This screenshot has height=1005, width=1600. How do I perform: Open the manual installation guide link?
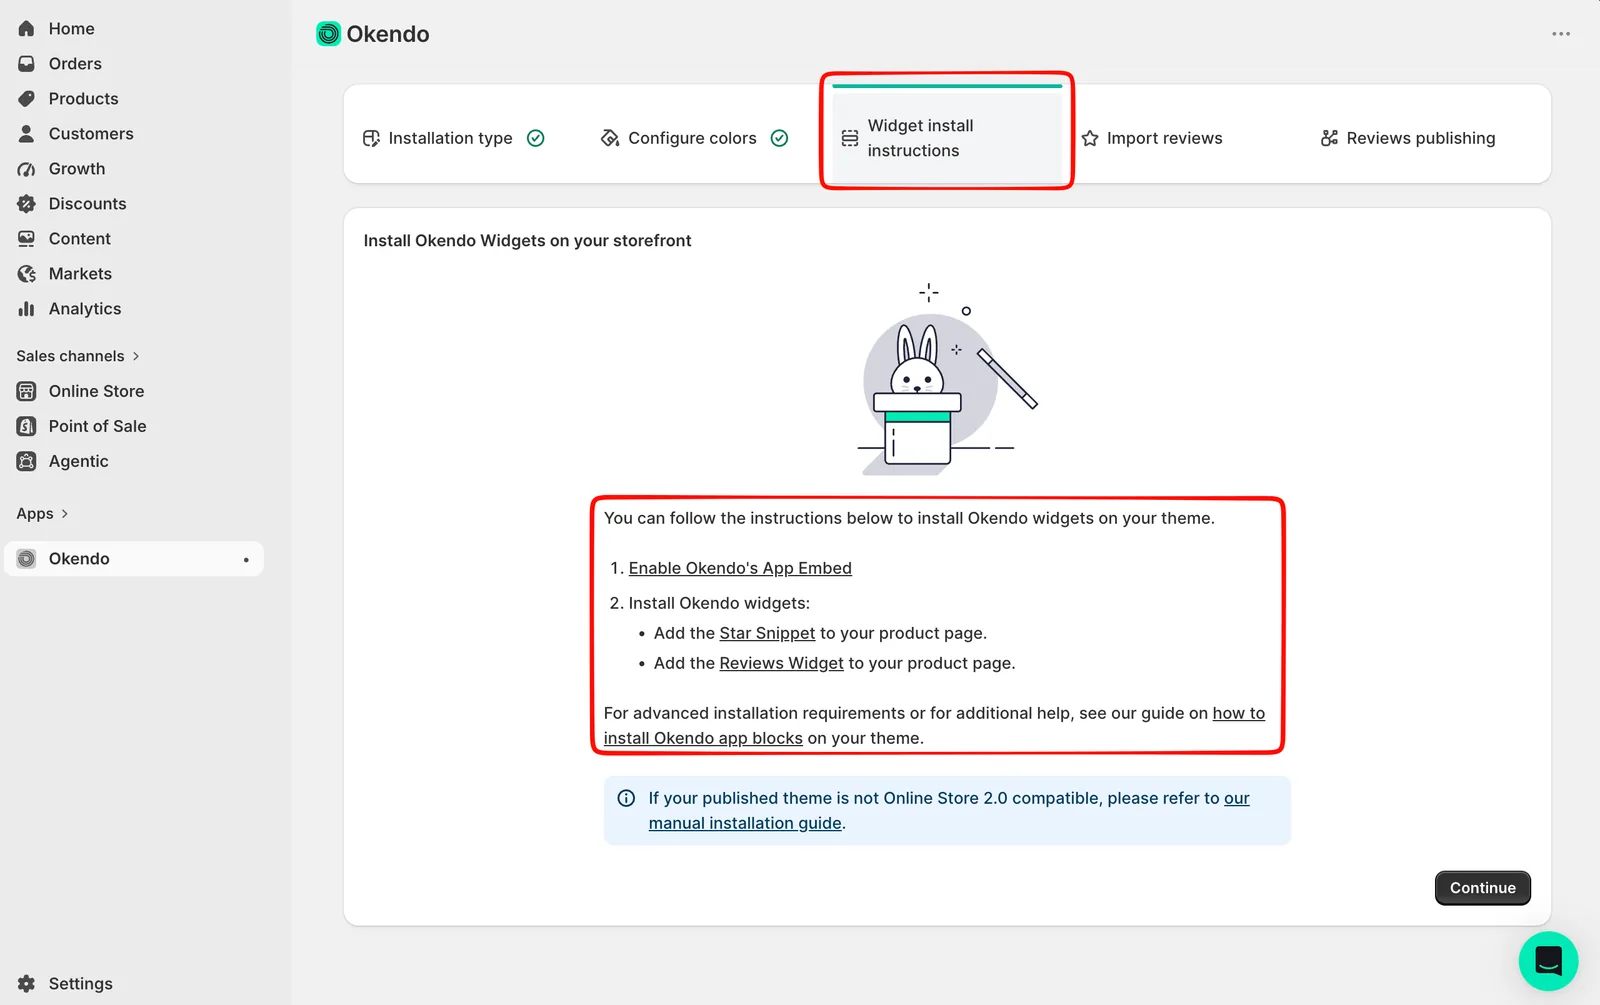coord(745,823)
